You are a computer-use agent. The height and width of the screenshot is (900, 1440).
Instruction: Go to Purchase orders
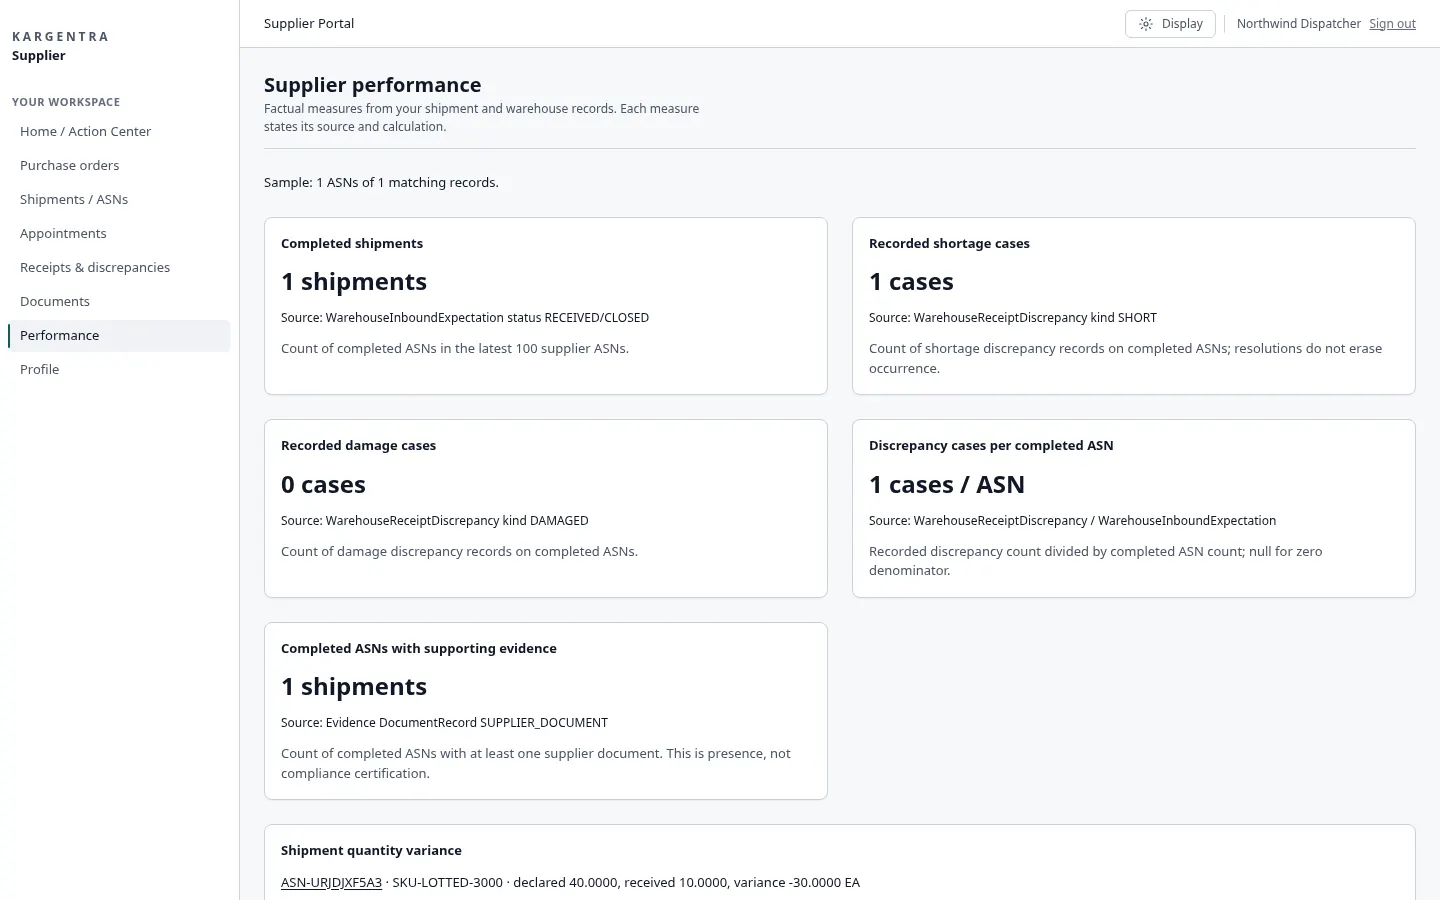click(x=119, y=165)
